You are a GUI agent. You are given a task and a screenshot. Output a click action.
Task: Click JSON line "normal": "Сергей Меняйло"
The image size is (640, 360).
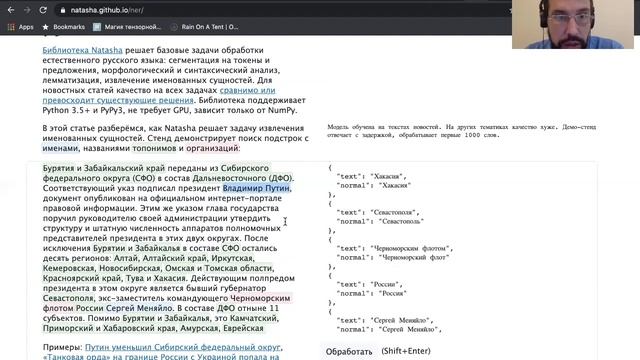point(389,329)
